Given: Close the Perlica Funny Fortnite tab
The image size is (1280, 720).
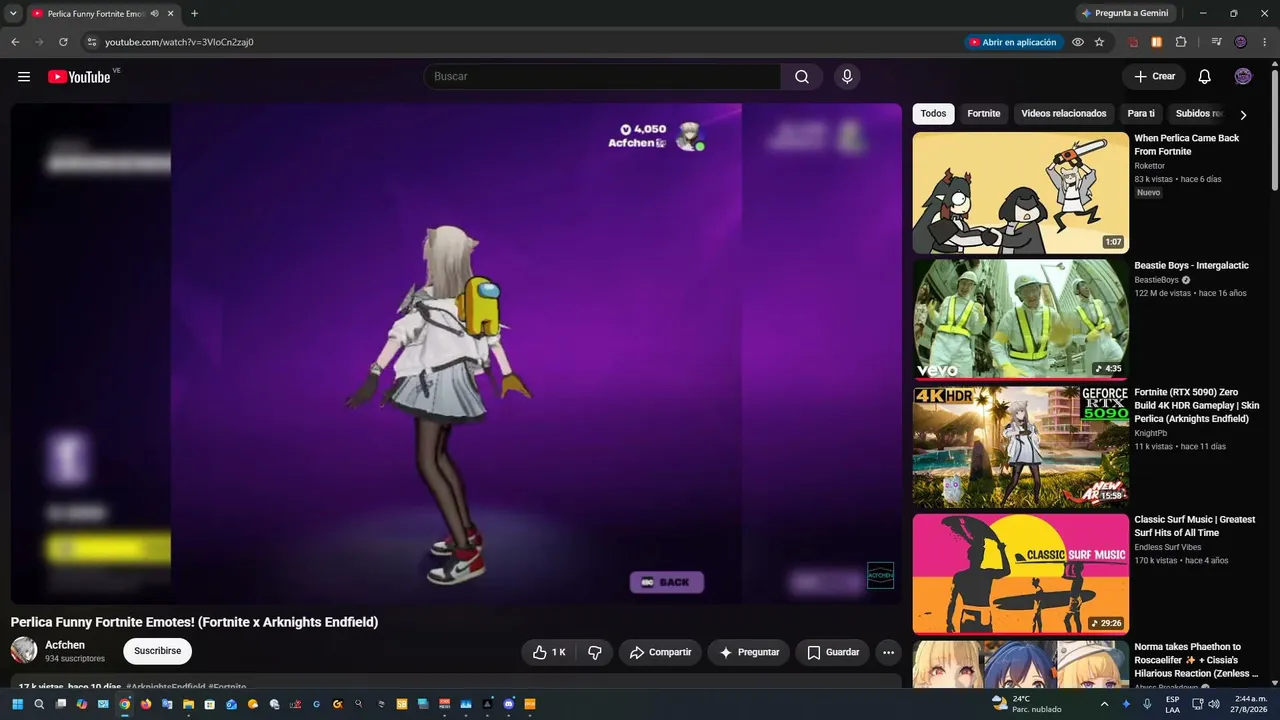Looking at the screenshot, I should click(x=171, y=13).
